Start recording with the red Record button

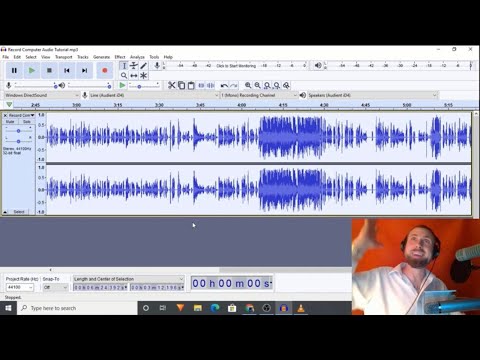pyautogui.click(x=105, y=70)
